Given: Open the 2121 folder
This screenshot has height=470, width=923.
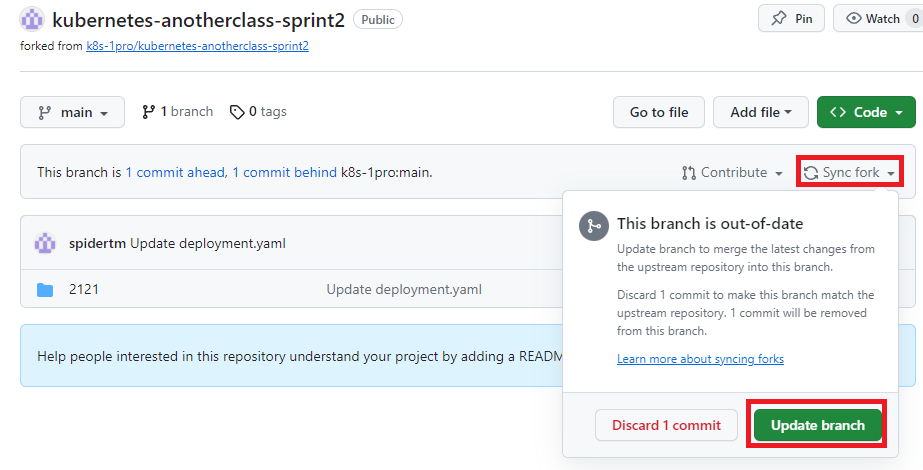Looking at the screenshot, I should click(84, 289).
